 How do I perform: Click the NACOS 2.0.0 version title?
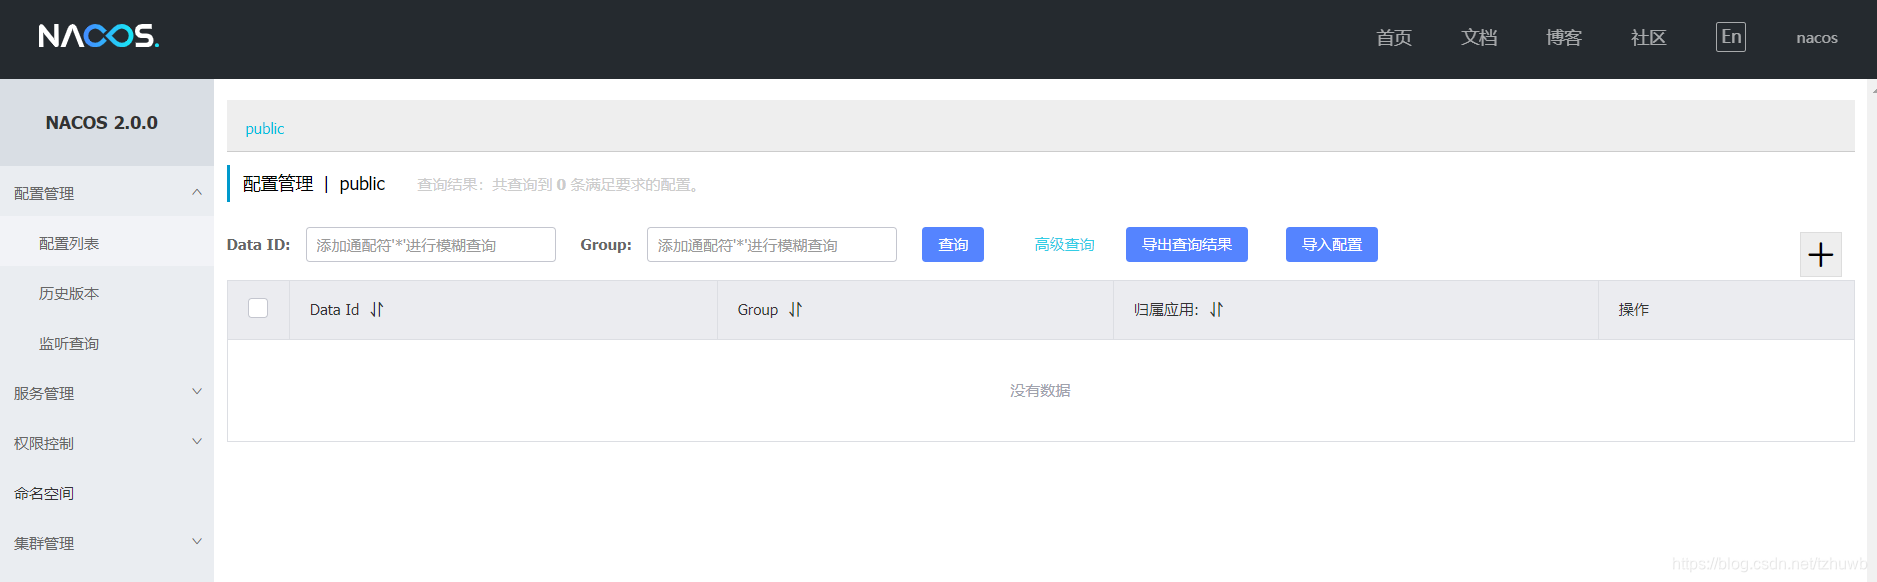(x=101, y=123)
